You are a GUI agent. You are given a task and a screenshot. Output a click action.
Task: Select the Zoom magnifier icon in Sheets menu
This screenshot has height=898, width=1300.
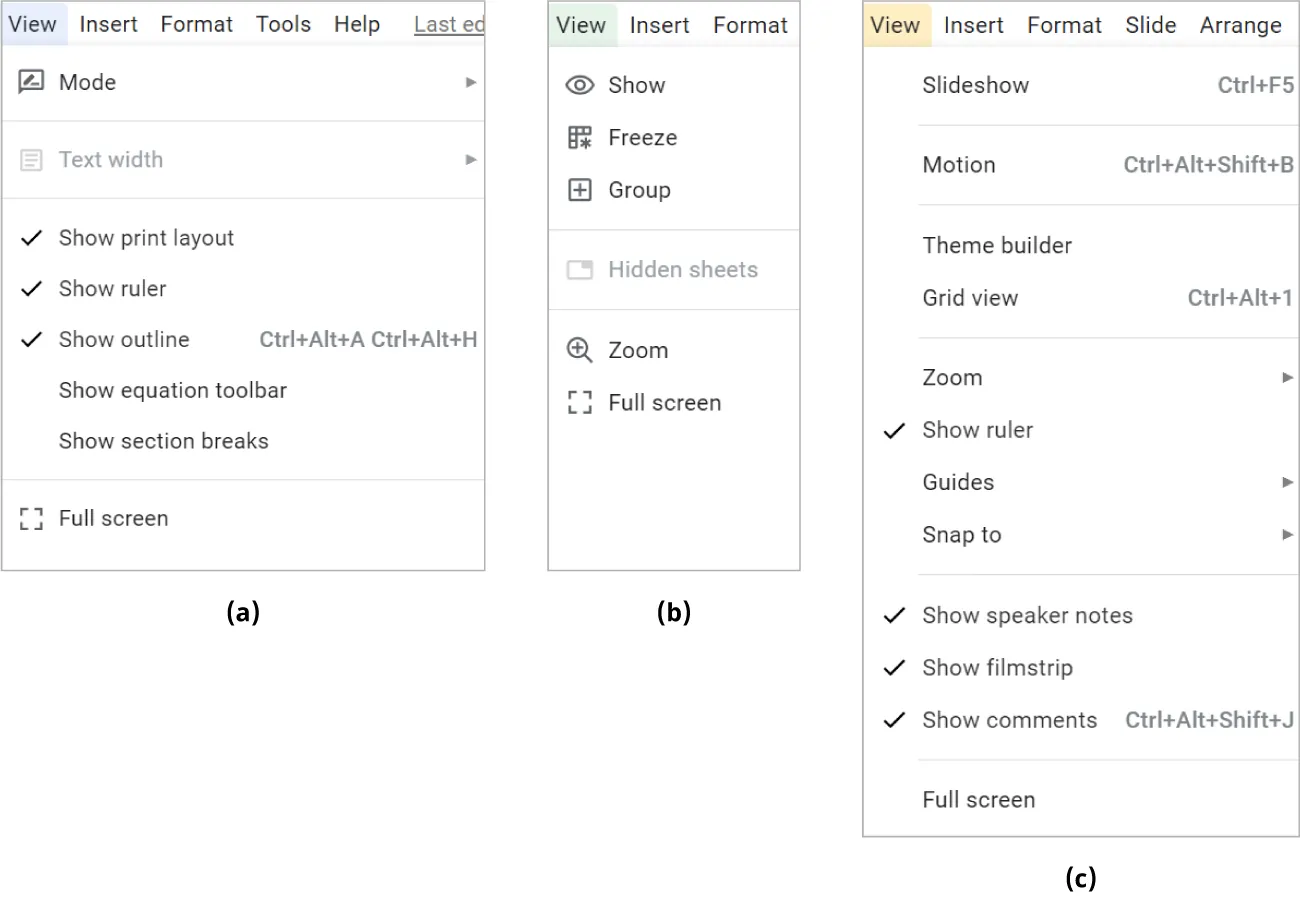click(580, 350)
